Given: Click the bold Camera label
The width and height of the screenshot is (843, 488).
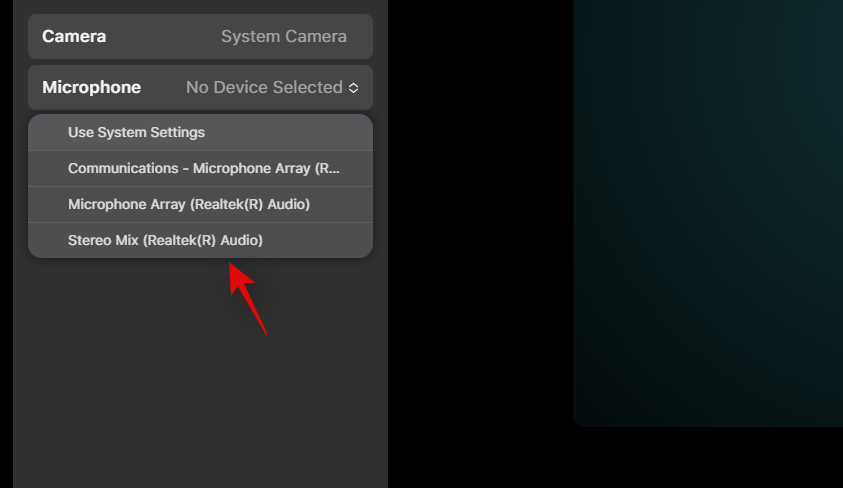Looking at the screenshot, I should (74, 37).
